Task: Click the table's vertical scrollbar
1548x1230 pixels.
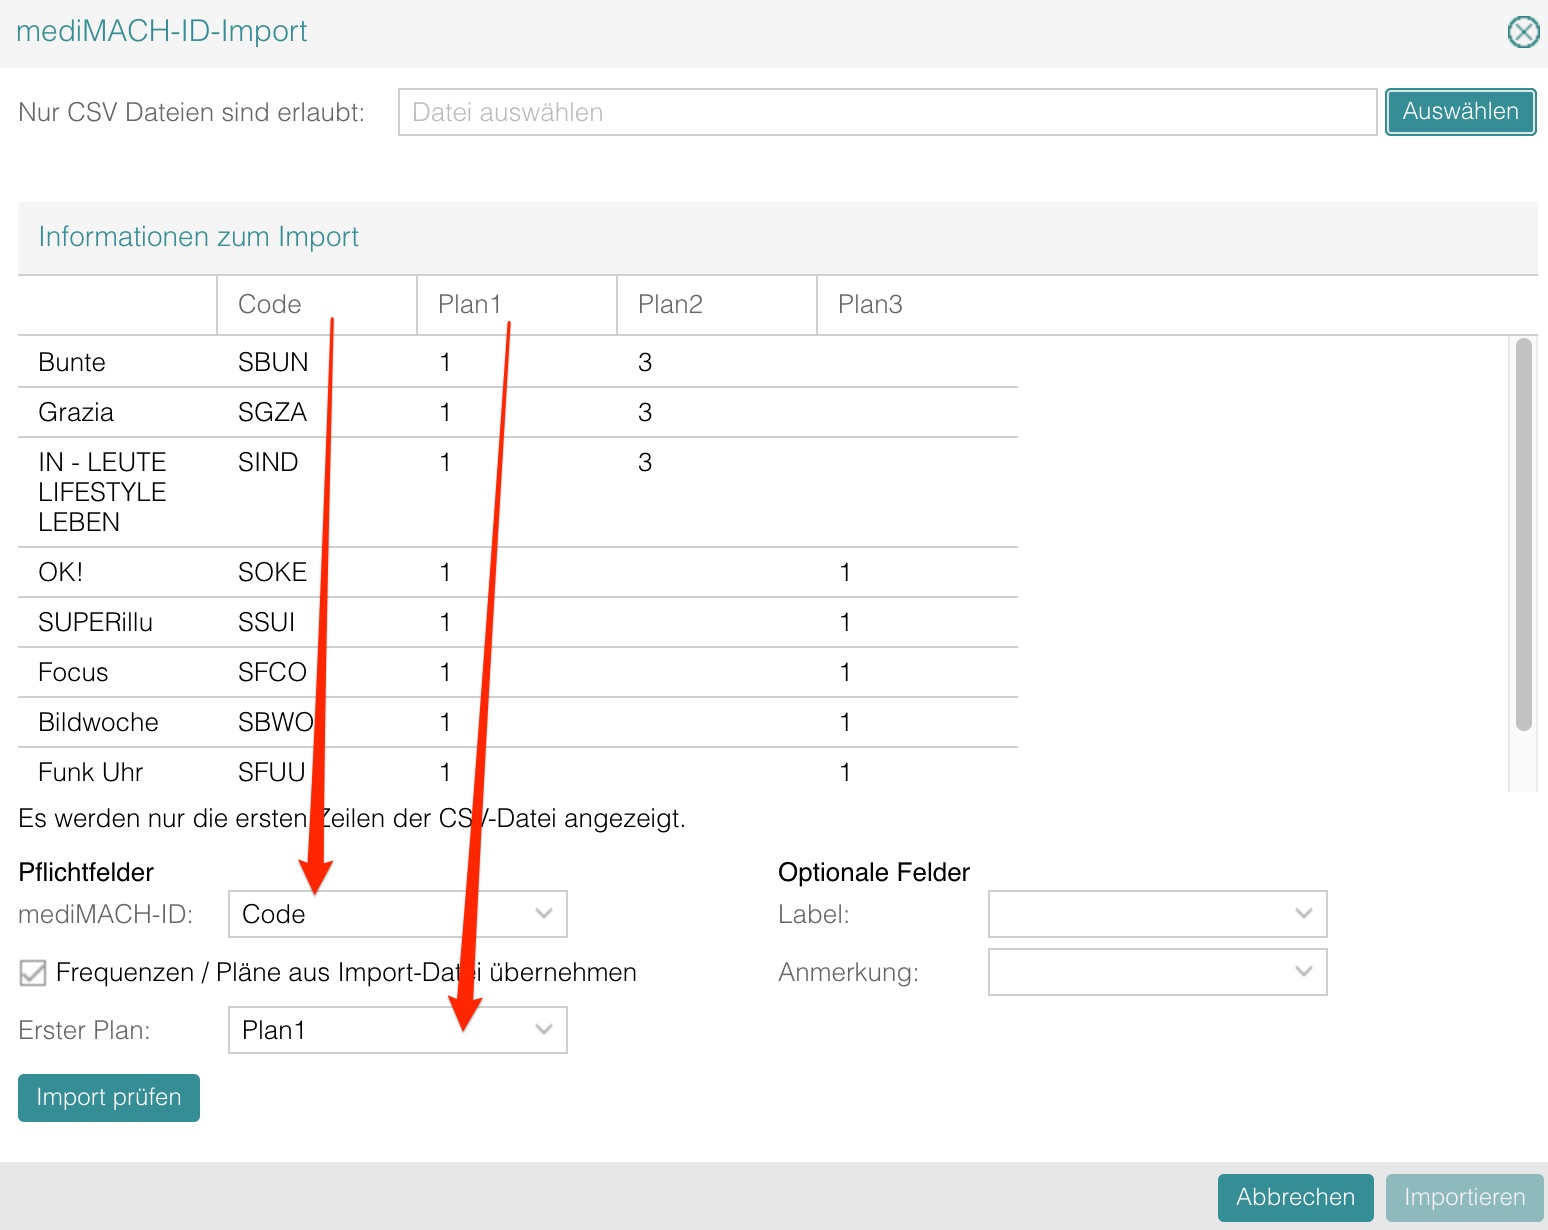Action: (1523, 535)
